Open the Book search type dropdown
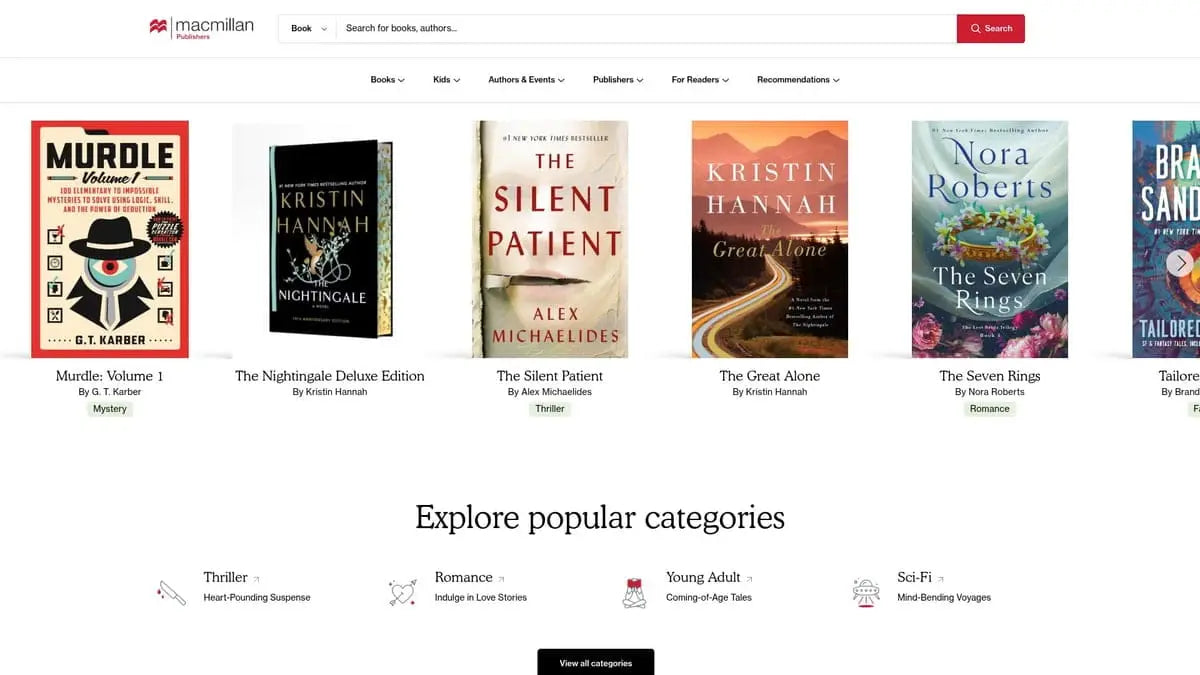Image resolution: width=1200 pixels, height=675 pixels. point(307,28)
